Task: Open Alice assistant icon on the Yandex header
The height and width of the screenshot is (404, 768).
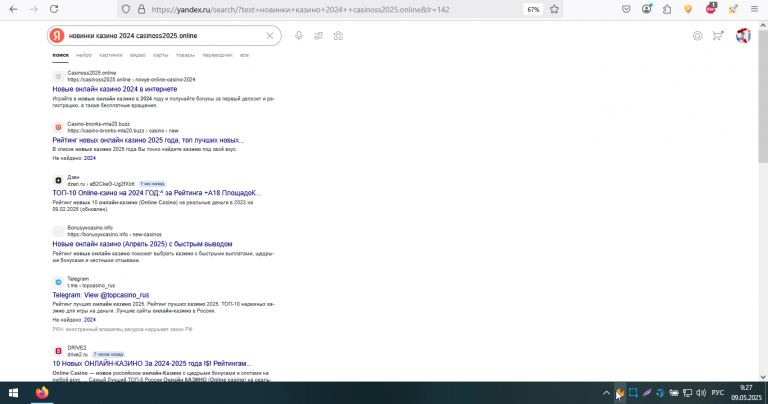Action: (x=697, y=36)
